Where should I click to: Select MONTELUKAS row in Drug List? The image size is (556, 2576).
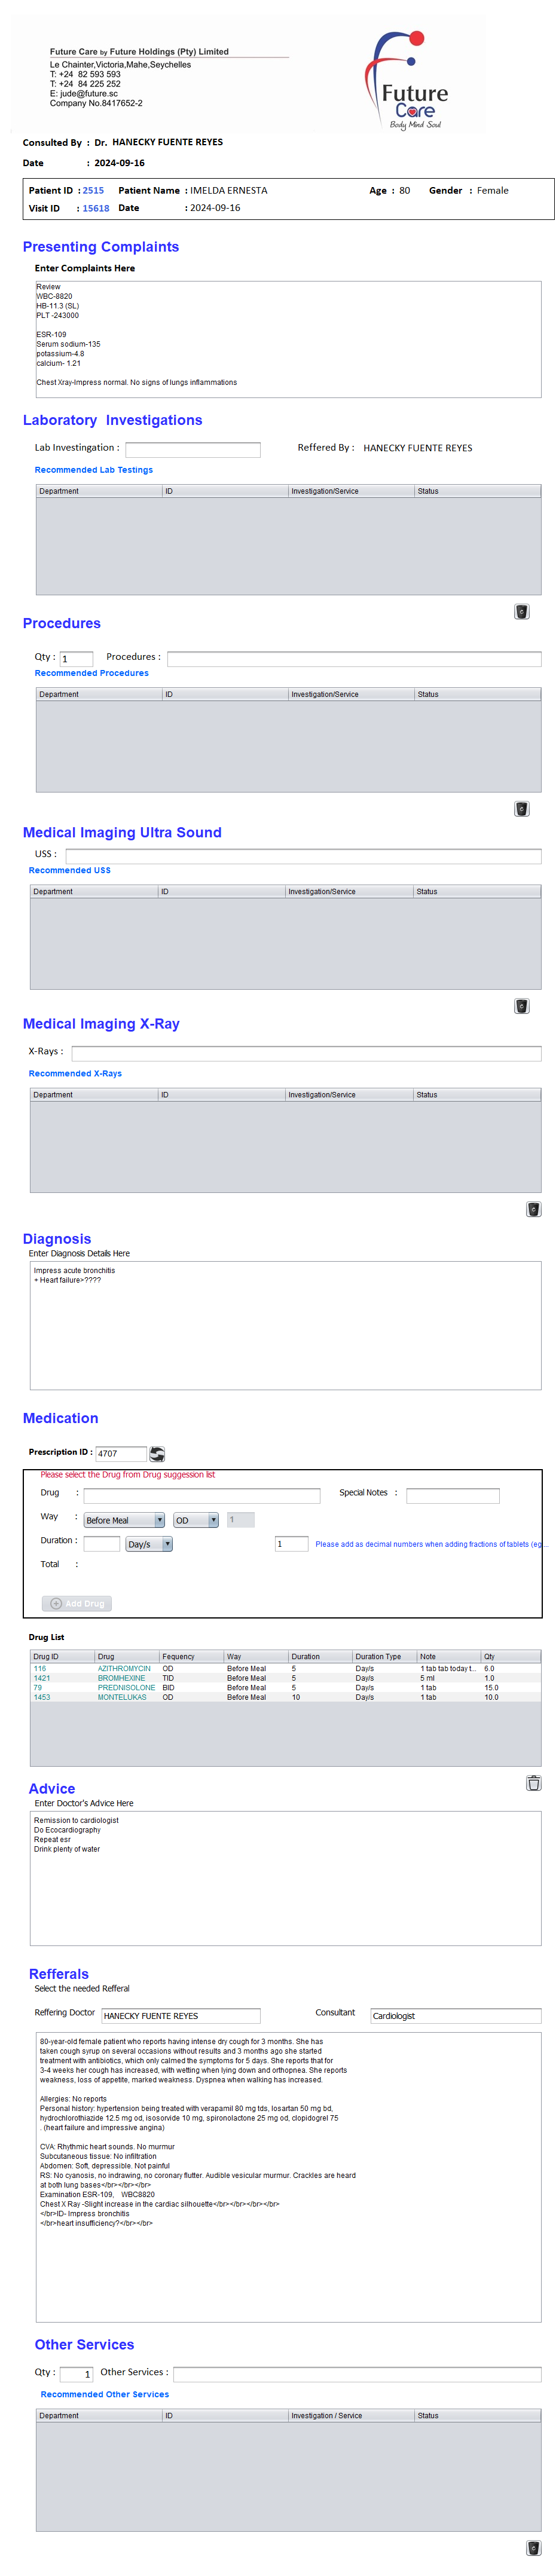tap(122, 1697)
